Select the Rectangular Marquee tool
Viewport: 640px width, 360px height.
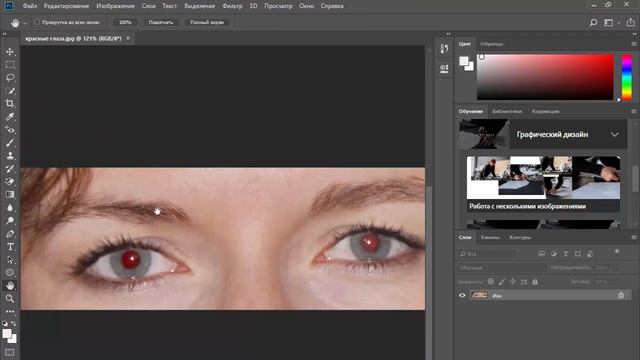10,64
